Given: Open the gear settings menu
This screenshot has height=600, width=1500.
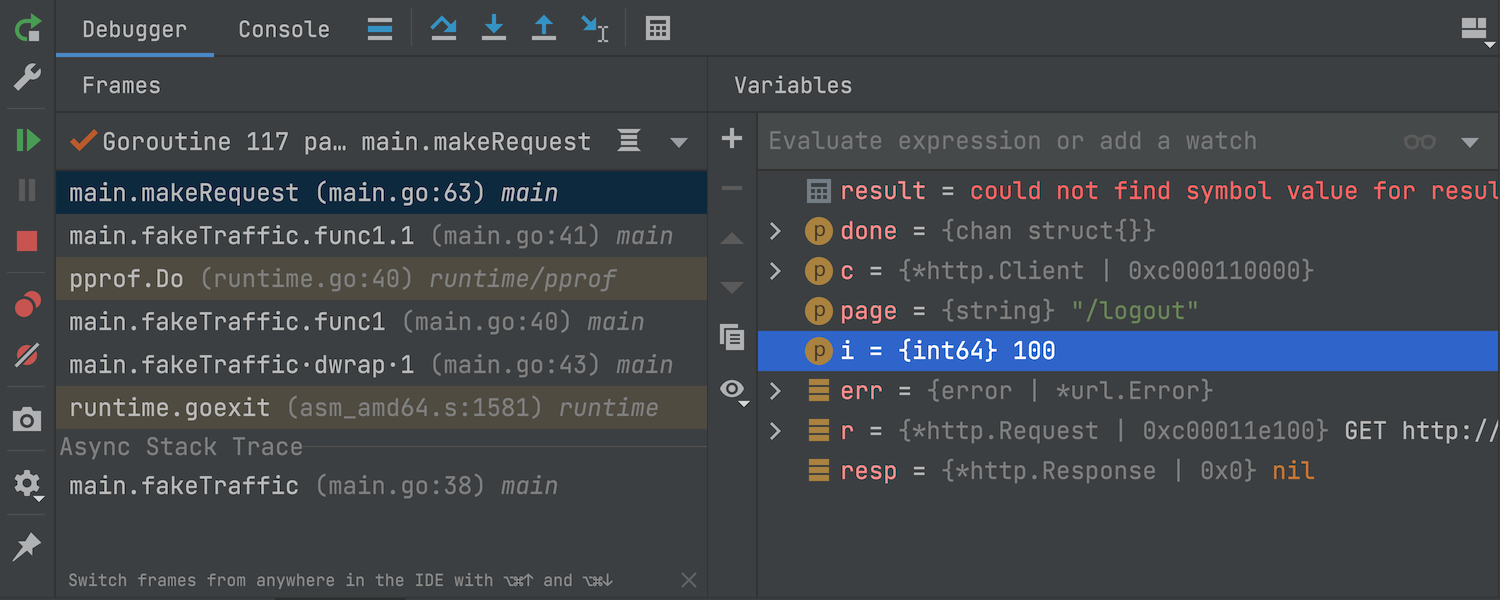Looking at the screenshot, I should 27,485.
